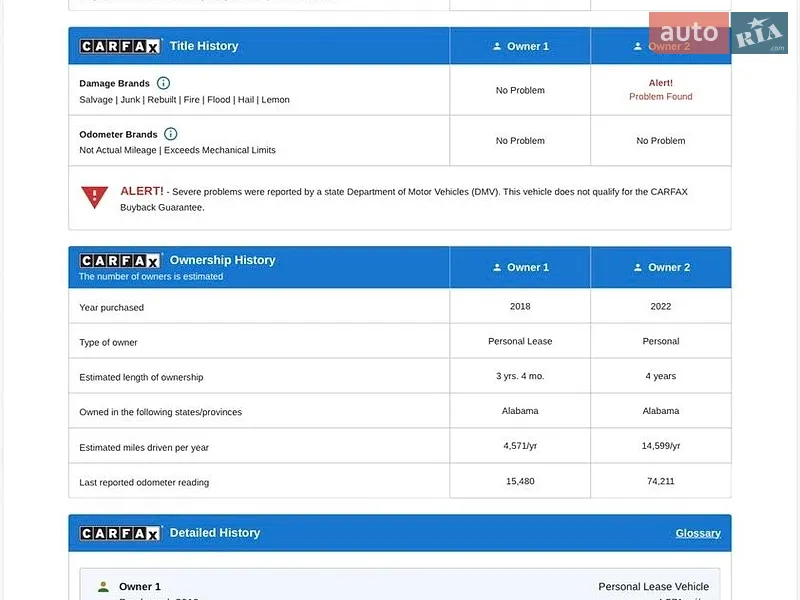Click the "Estimated length of ownership" row label
The width and height of the screenshot is (800, 600).
pyautogui.click(x=141, y=377)
